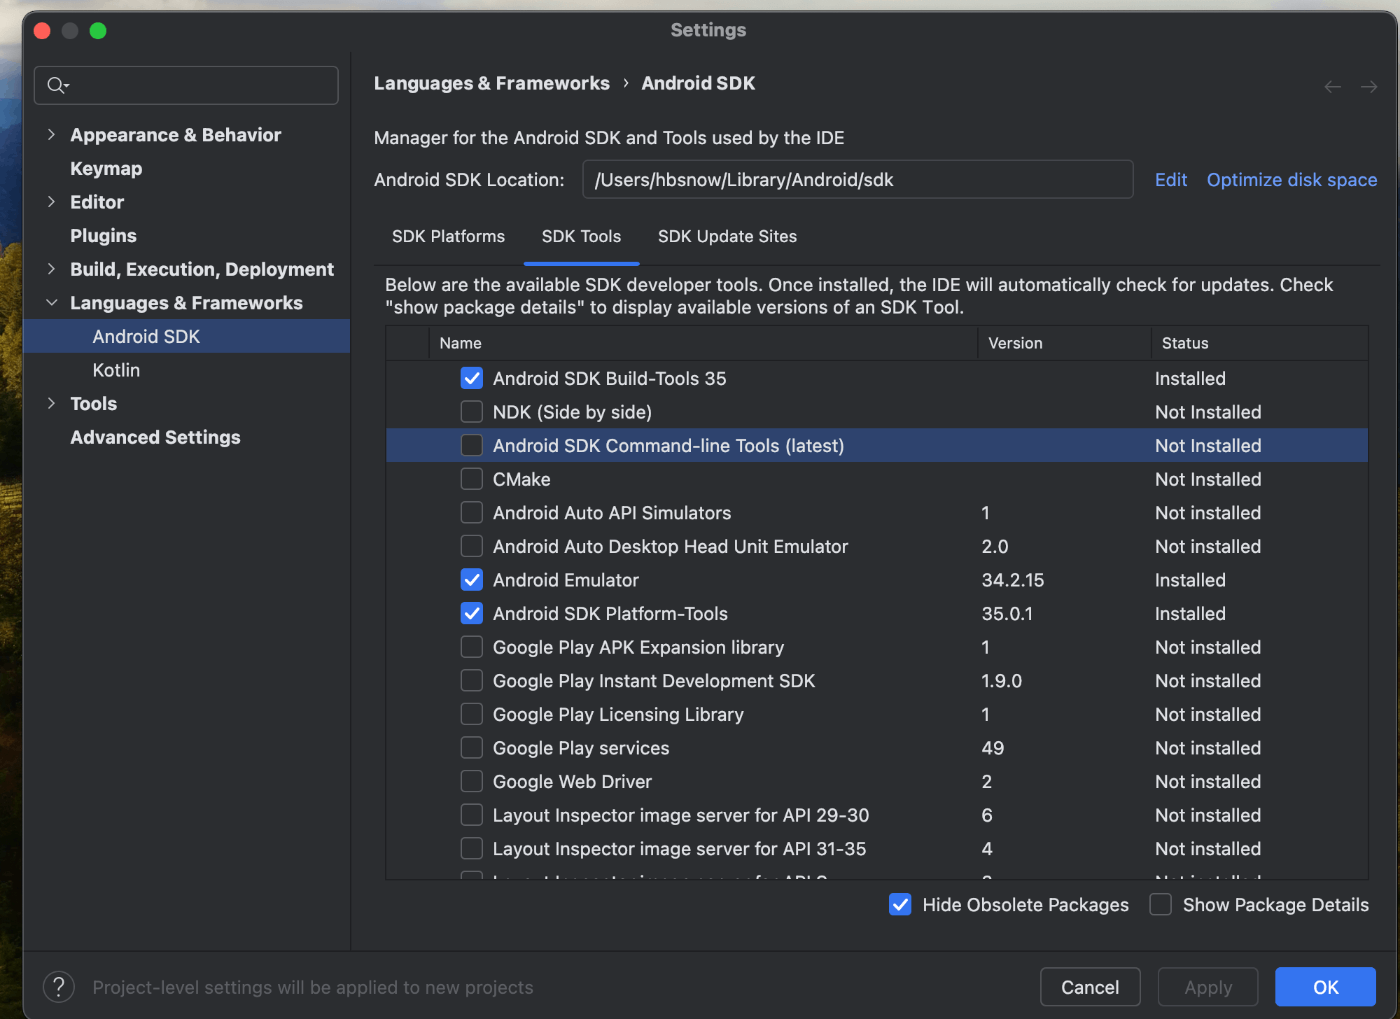Check Google Play Instant Development SDK checkbox

472,681
